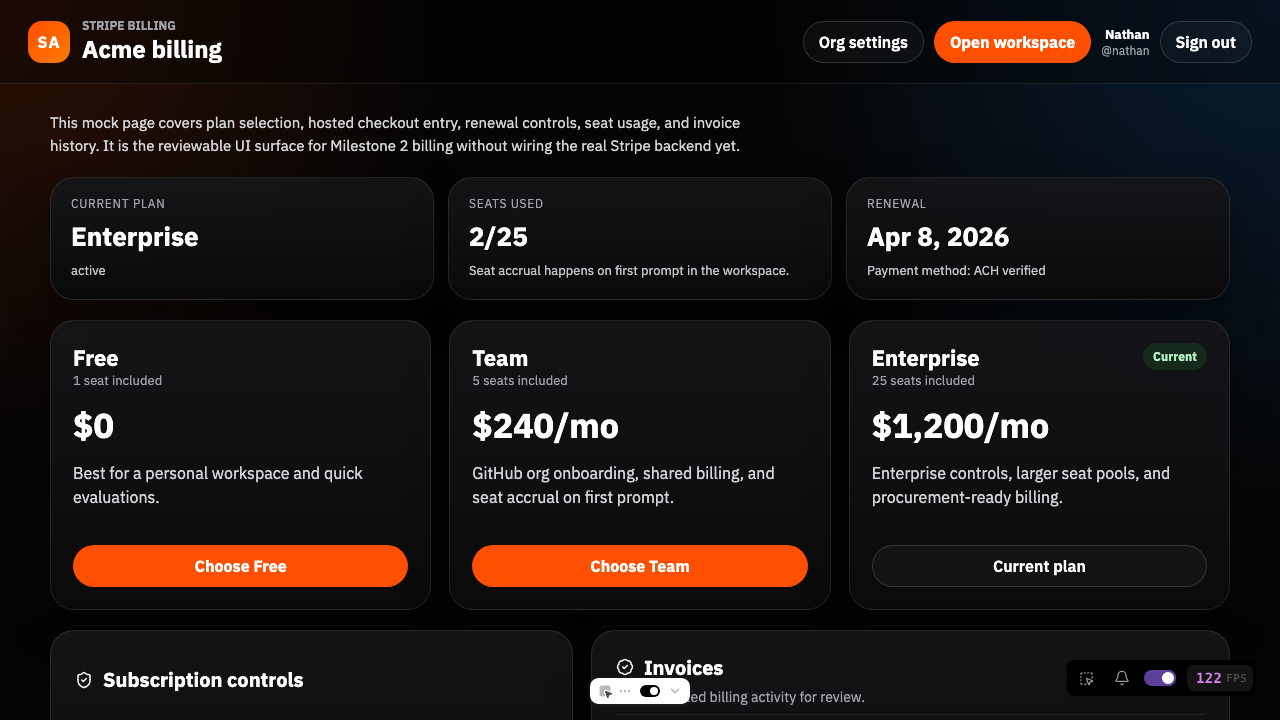Click the element selector icon in dark toolbar

click(1087, 678)
